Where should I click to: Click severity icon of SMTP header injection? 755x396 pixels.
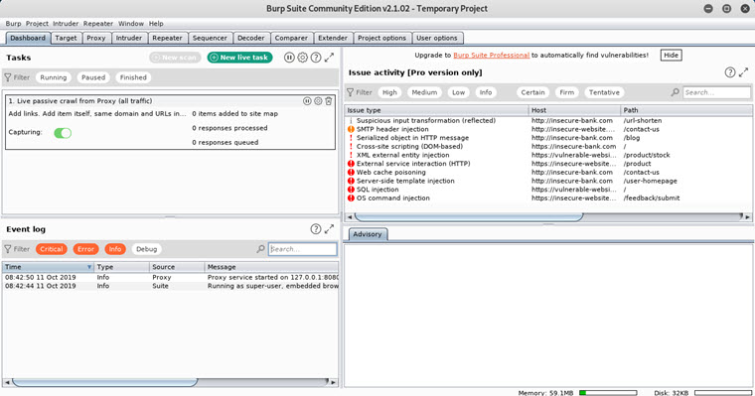[x=351, y=129]
